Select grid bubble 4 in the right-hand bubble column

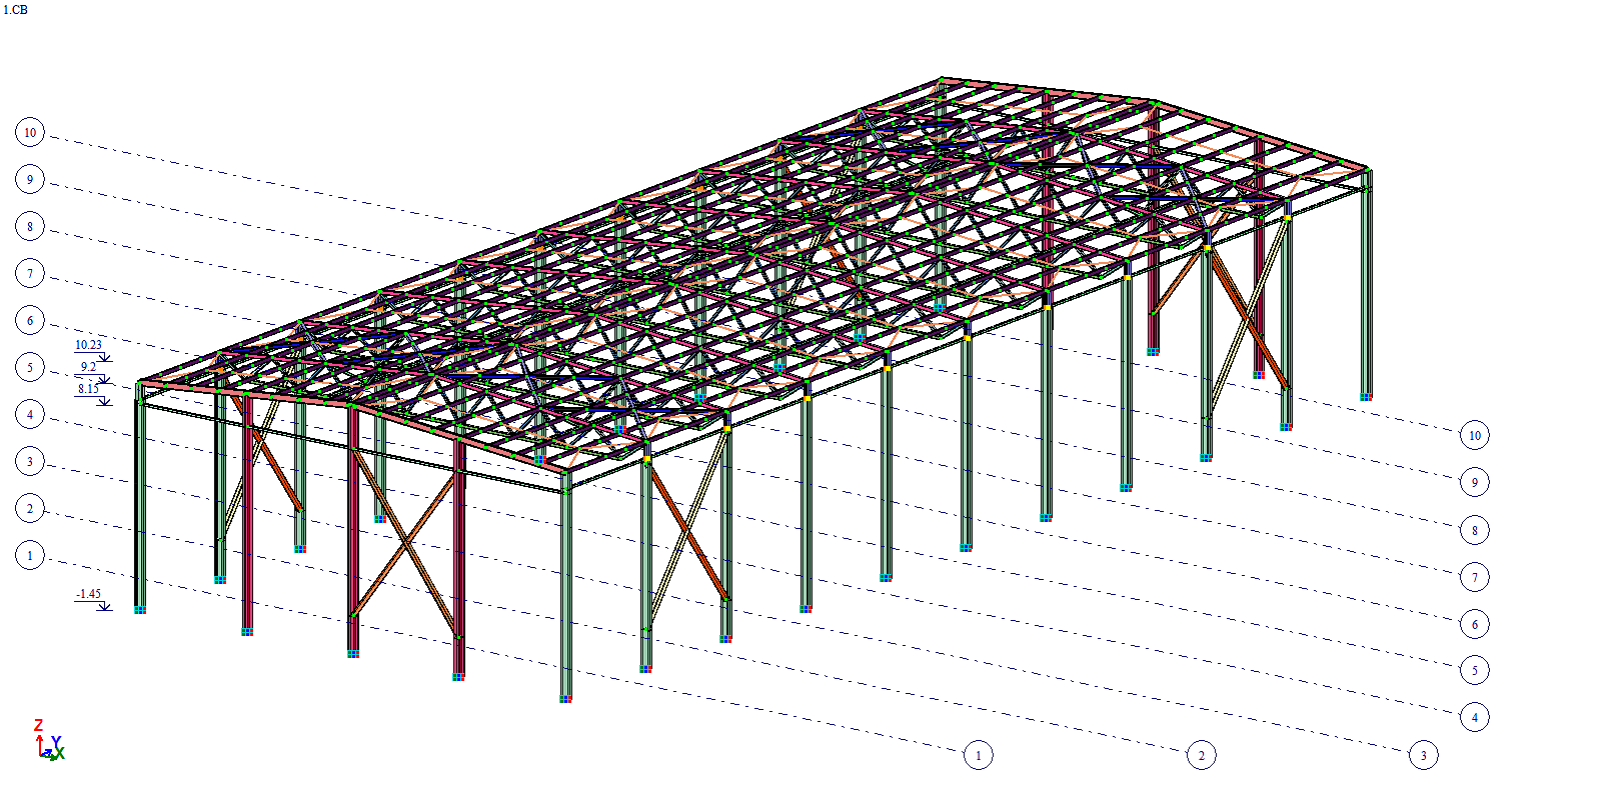point(1474,717)
